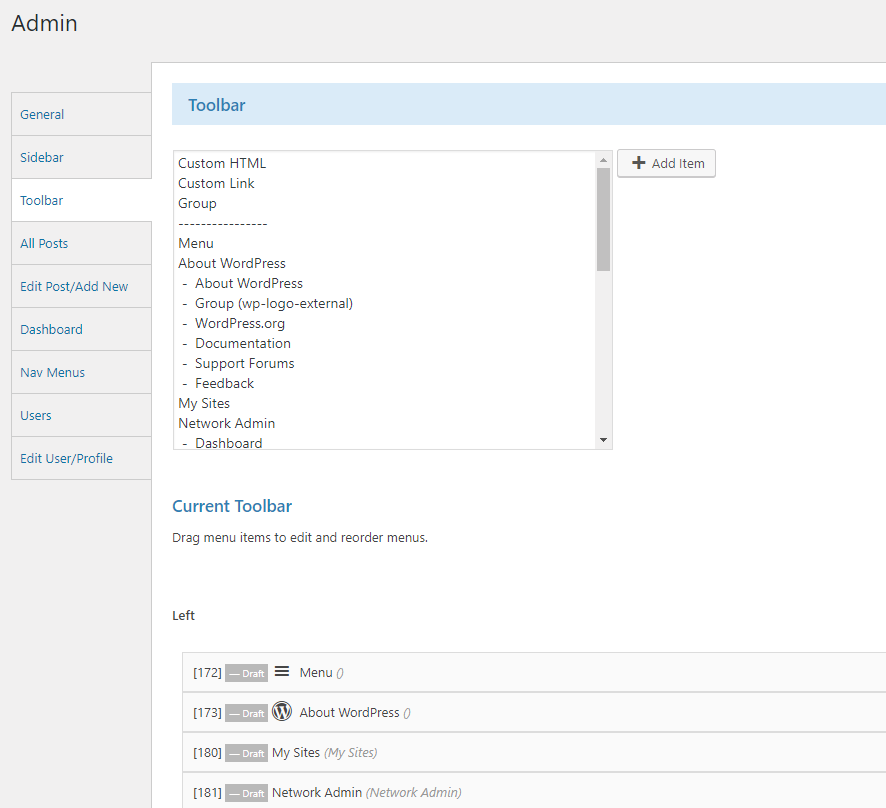886x808 pixels.
Task: Select Custom HTML in the item list
Action: pos(222,163)
